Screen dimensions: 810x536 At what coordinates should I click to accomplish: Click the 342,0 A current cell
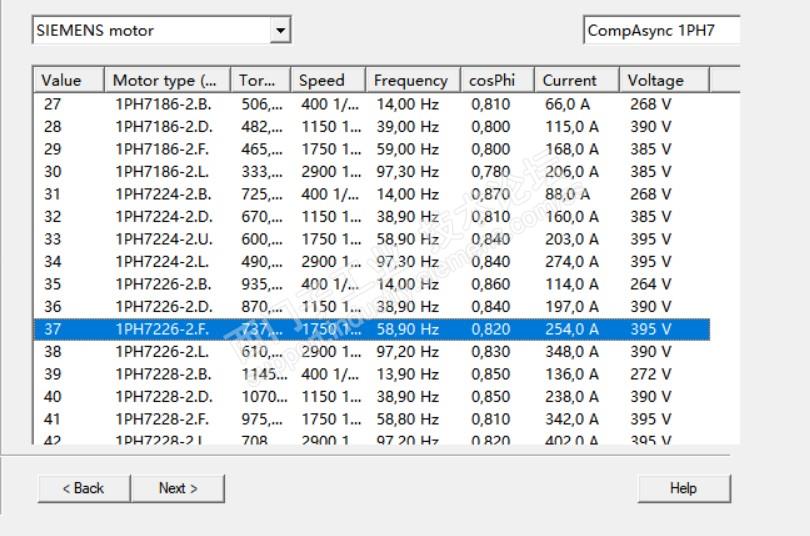tap(572, 419)
